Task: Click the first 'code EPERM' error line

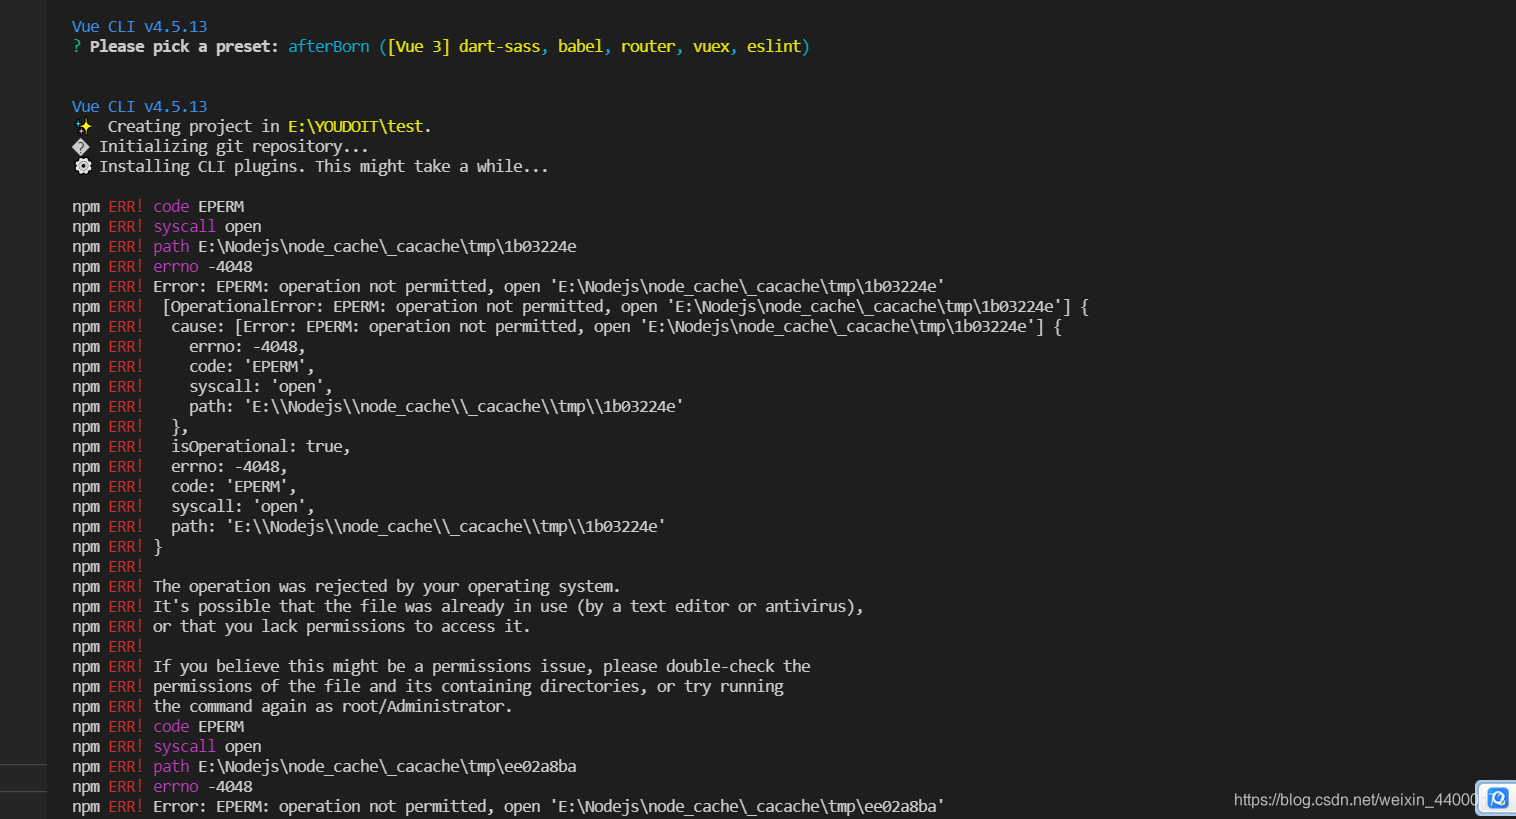Action: click(158, 206)
